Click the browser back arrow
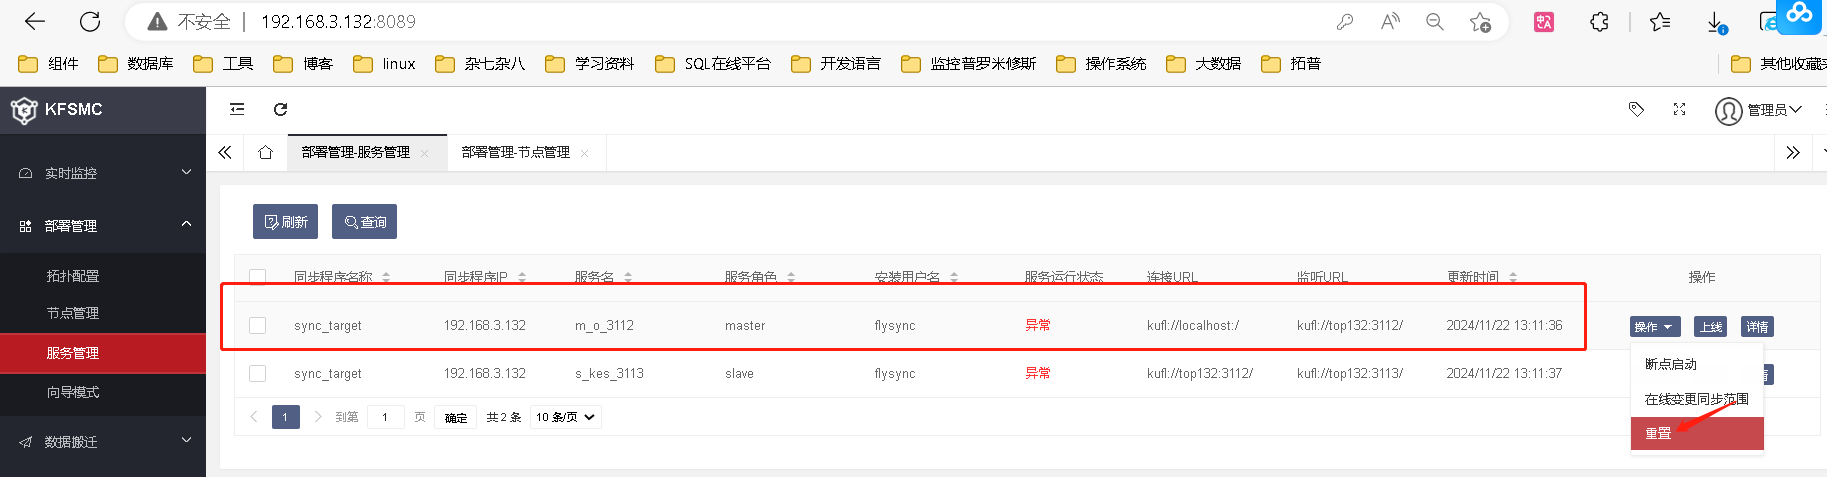This screenshot has width=1827, height=477. point(35,21)
